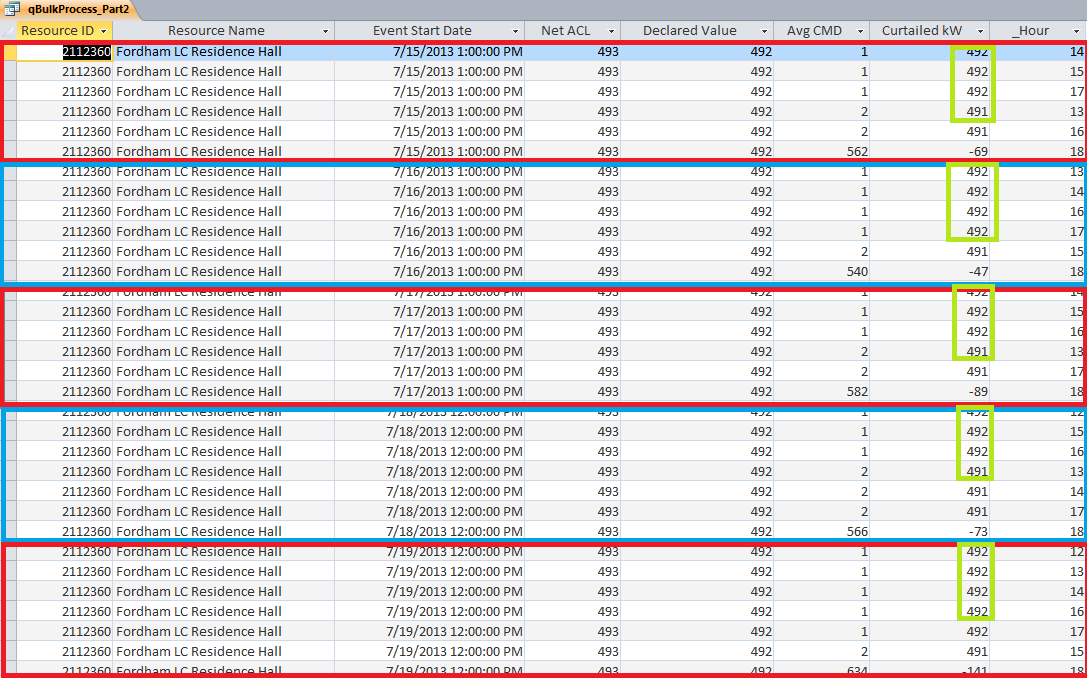The width and height of the screenshot is (1087, 678).
Task: Select the Avg CMD value 540
Action: tap(855, 271)
